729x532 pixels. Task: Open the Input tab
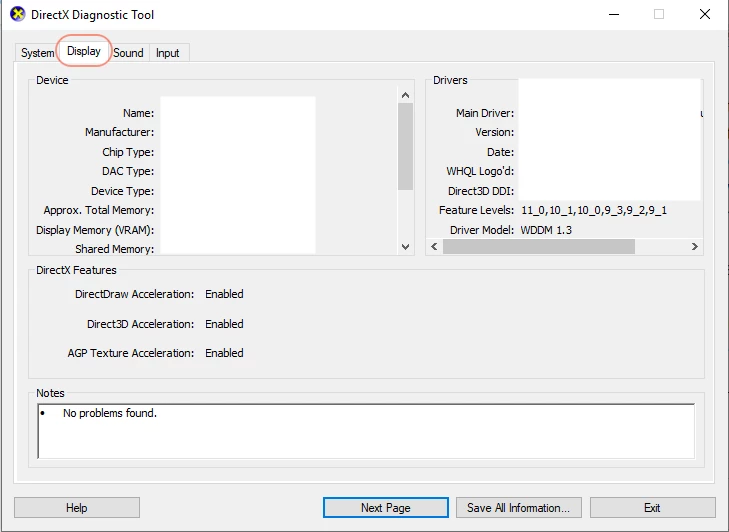(167, 53)
